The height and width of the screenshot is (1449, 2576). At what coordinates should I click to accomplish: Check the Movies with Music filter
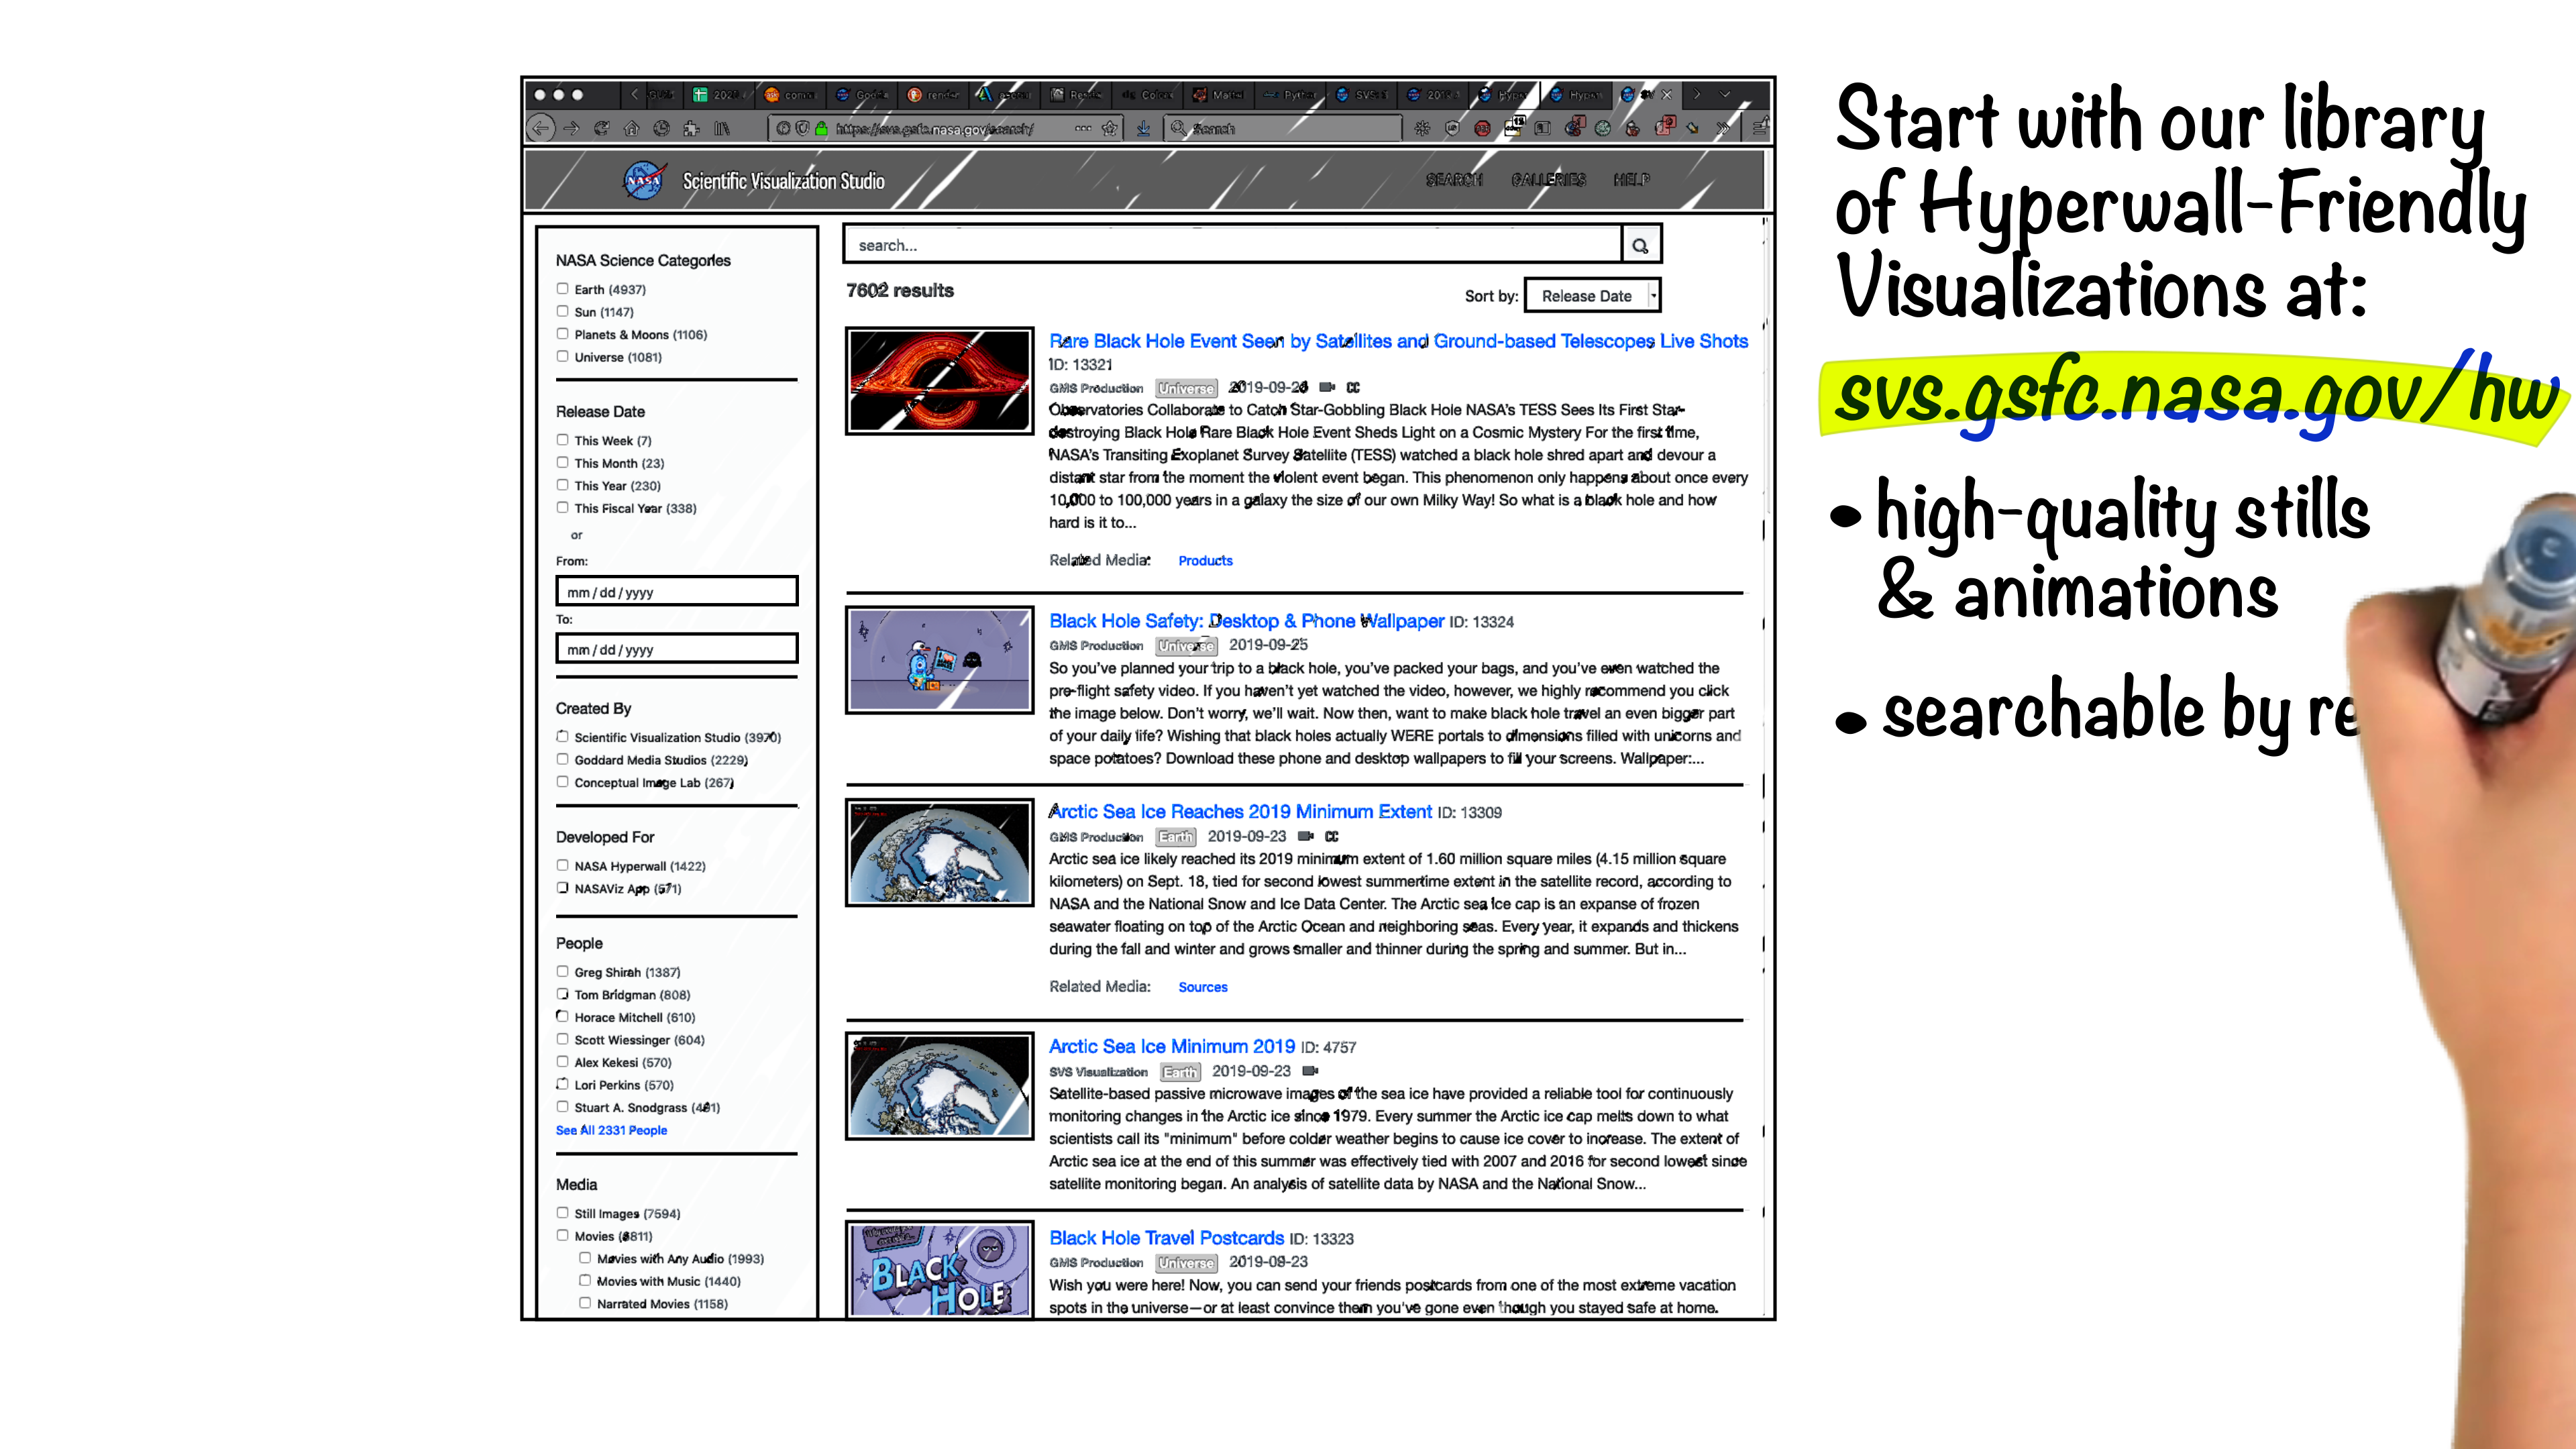pyautogui.click(x=585, y=1281)
